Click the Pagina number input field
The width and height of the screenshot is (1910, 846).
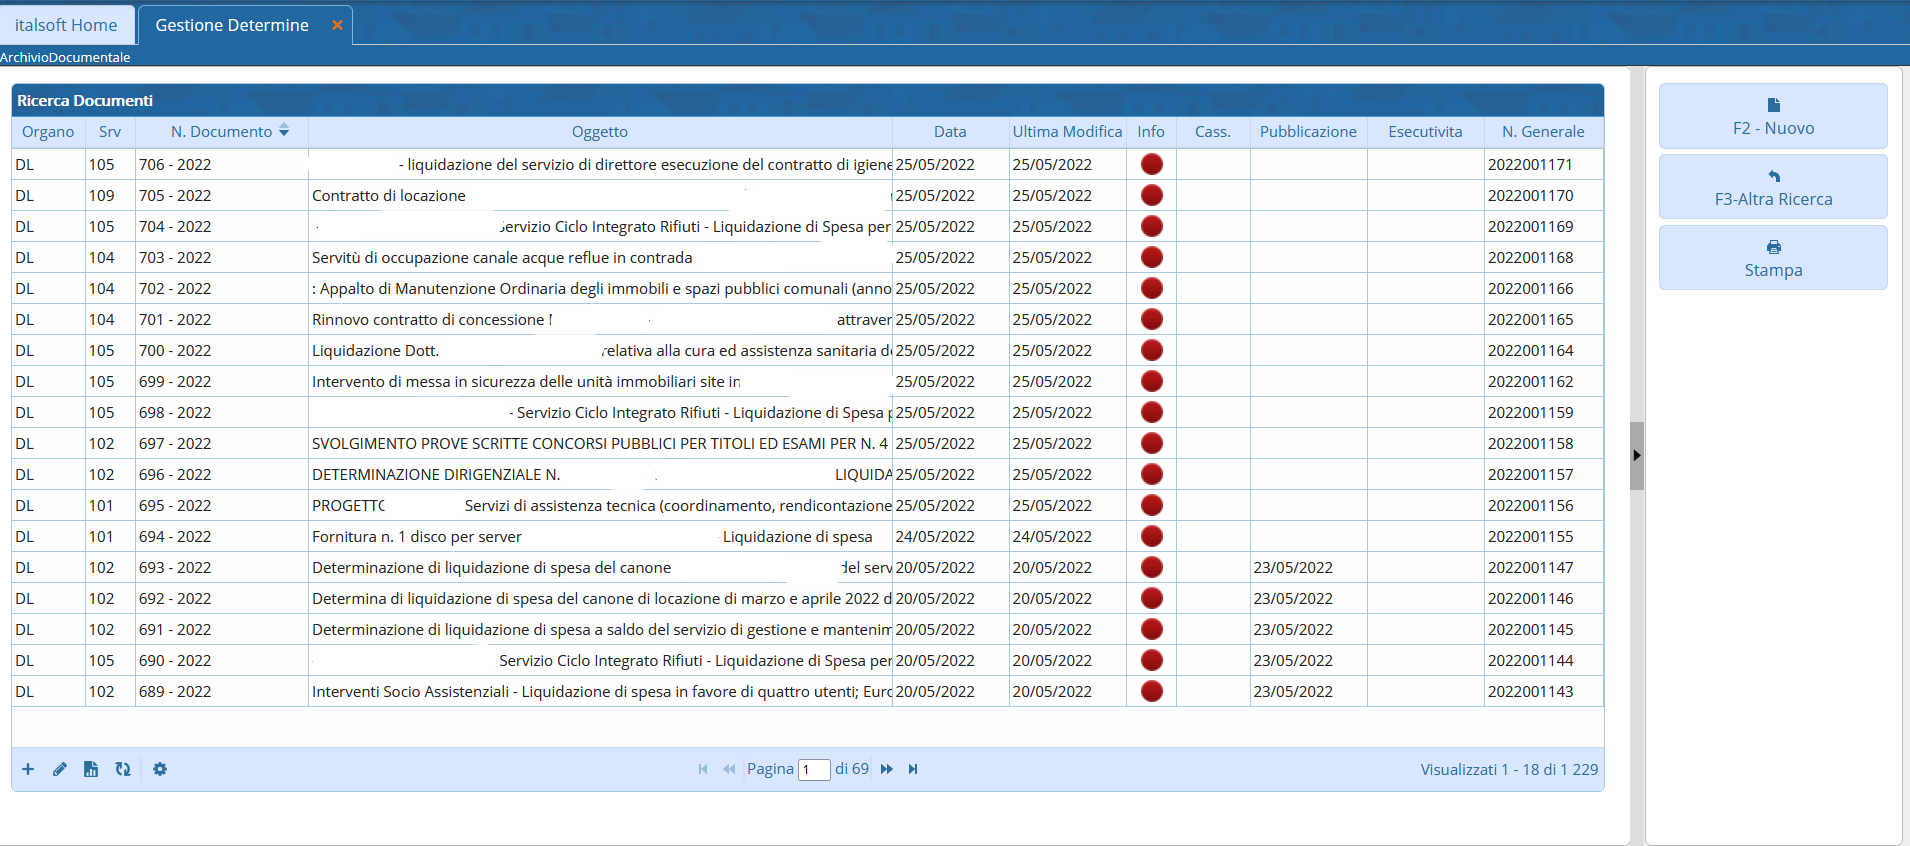tap(814, 770)
